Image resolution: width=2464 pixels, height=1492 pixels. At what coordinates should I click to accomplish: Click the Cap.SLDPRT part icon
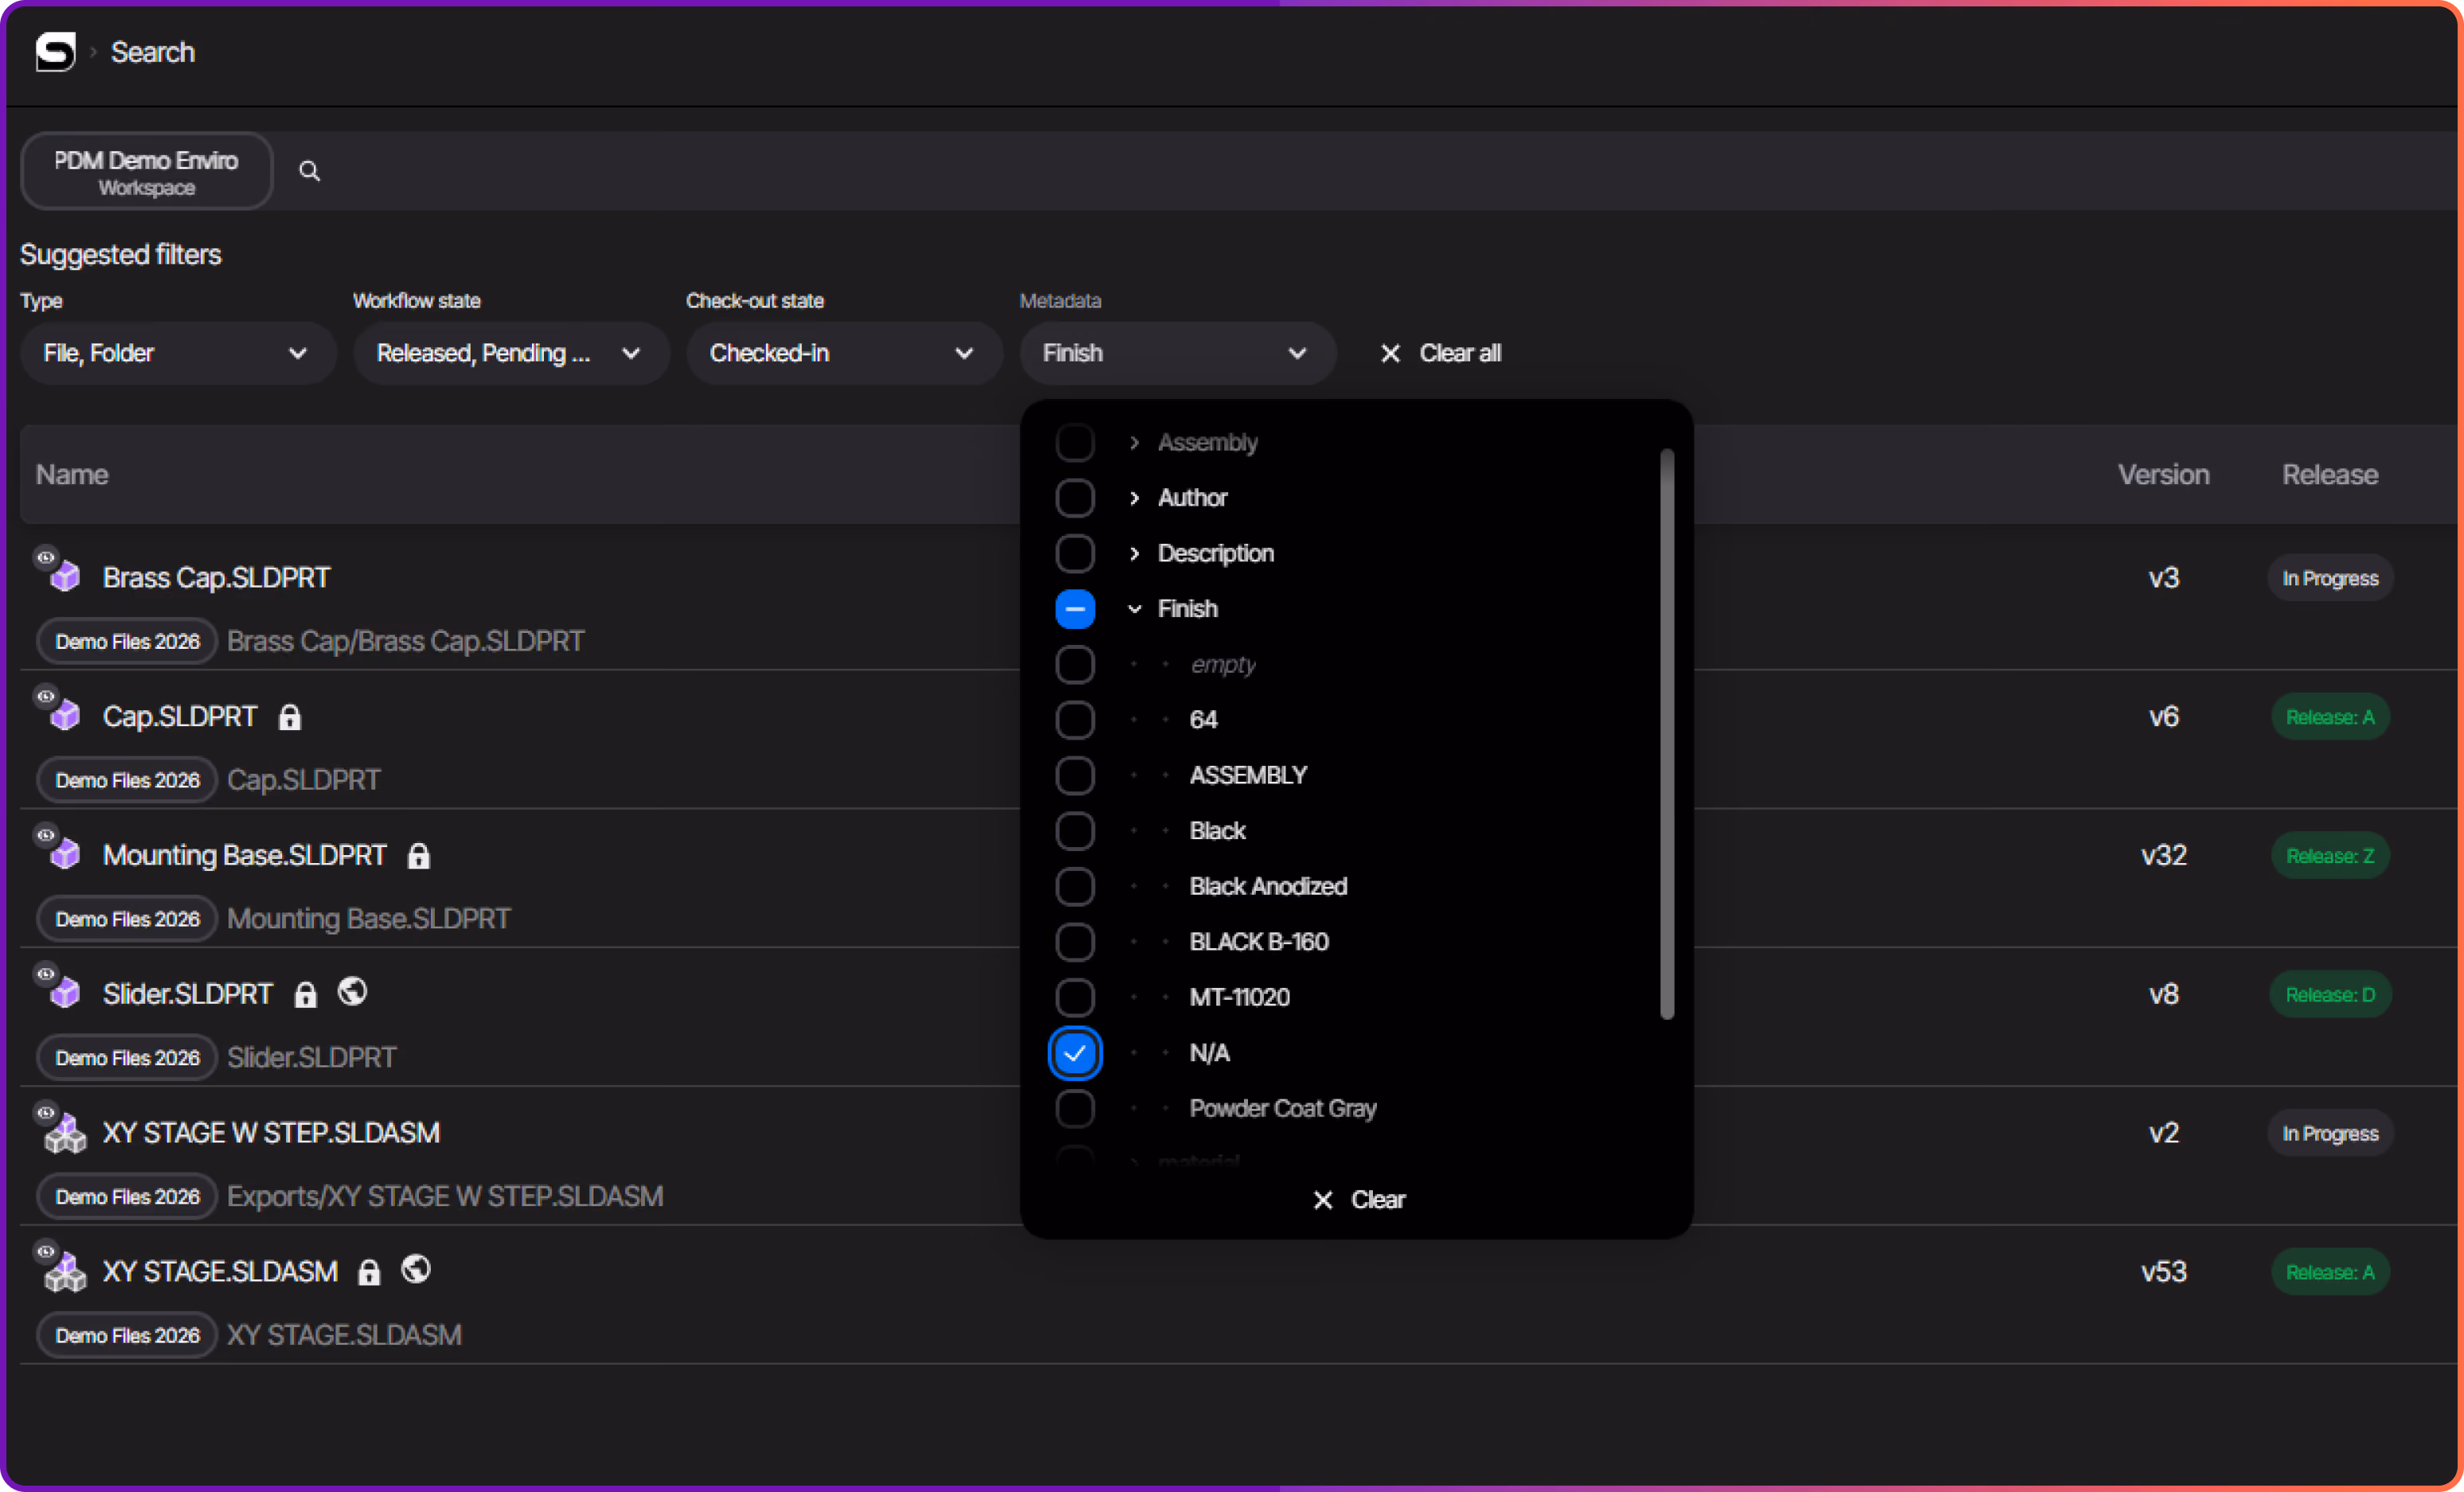click(66, 716)
